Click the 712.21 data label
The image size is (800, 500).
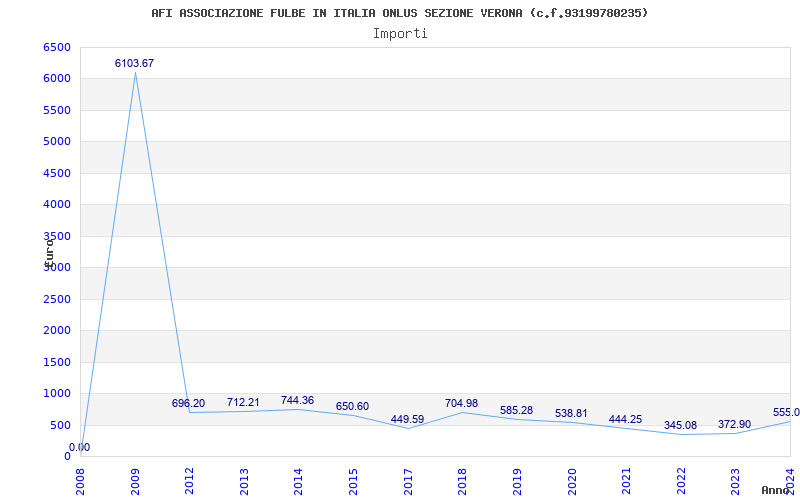(243, 402)
